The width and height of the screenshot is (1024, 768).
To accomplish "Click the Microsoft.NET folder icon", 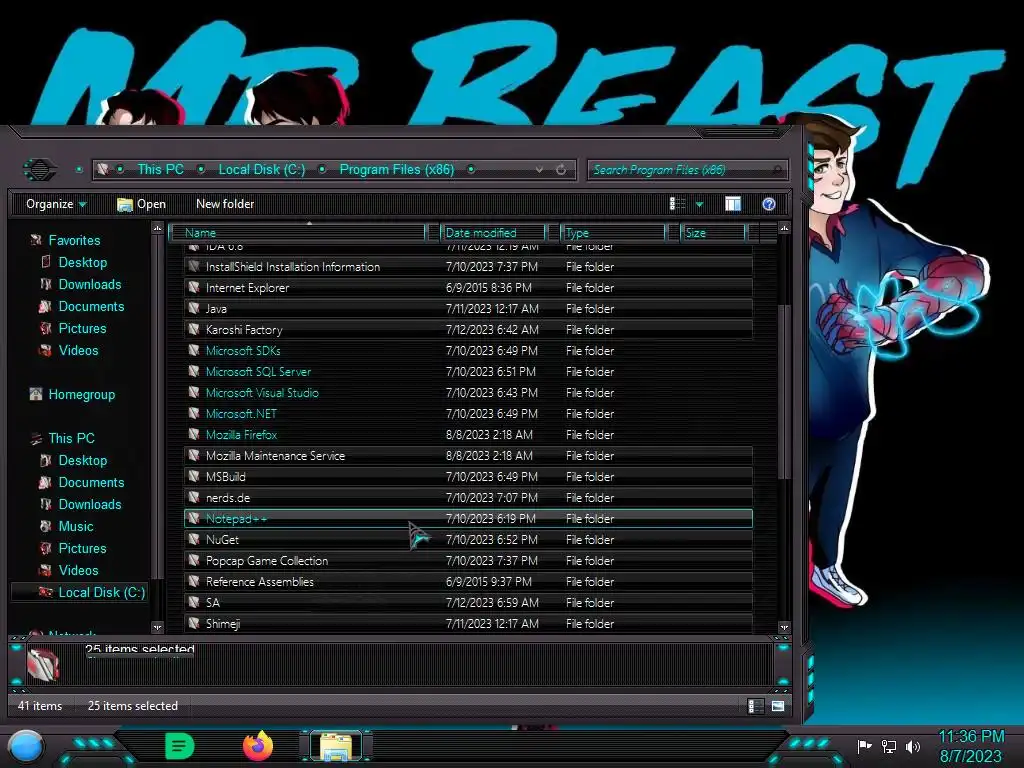I will 194,413.
